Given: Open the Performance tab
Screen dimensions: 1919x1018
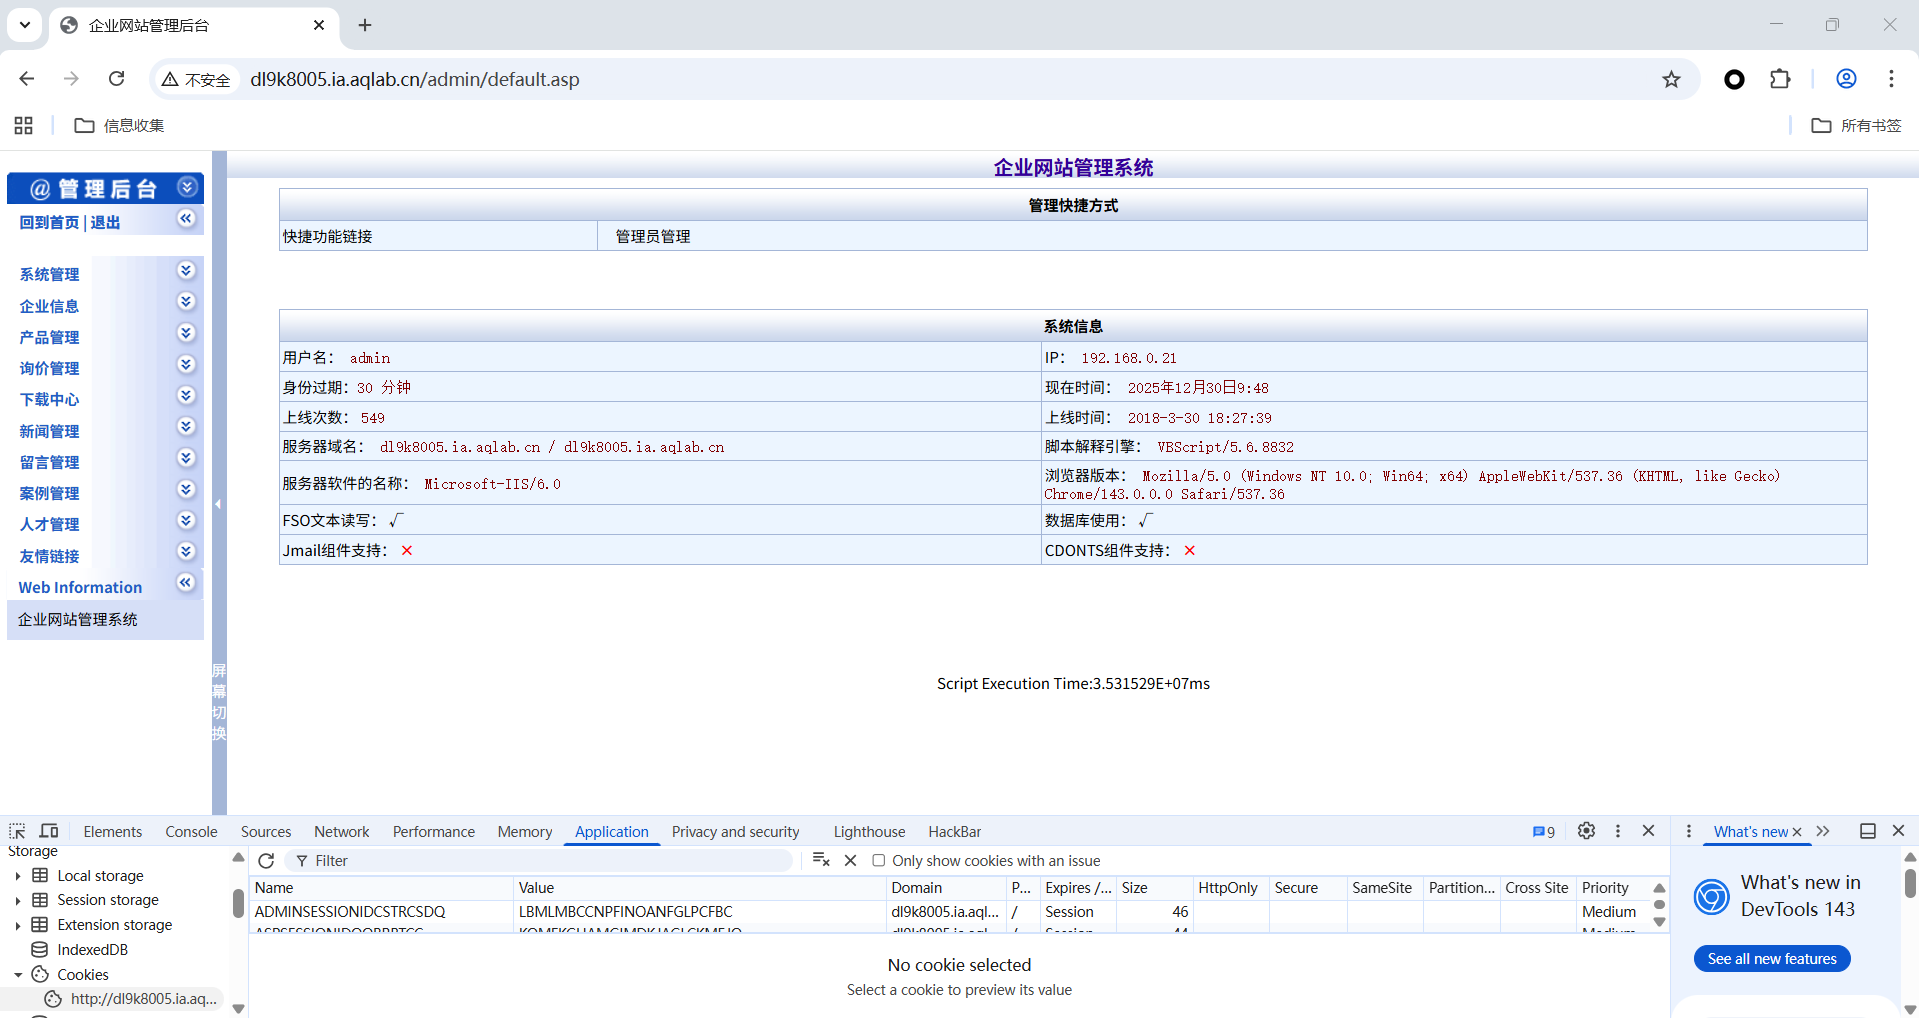Looking at the screenshot, I should (x=434, y=832).
